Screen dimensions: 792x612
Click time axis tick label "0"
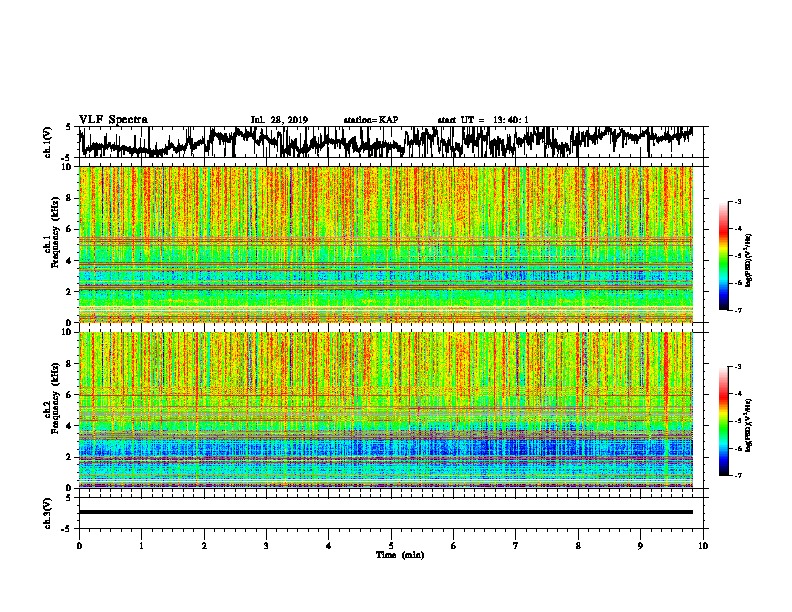coord(79,546)
